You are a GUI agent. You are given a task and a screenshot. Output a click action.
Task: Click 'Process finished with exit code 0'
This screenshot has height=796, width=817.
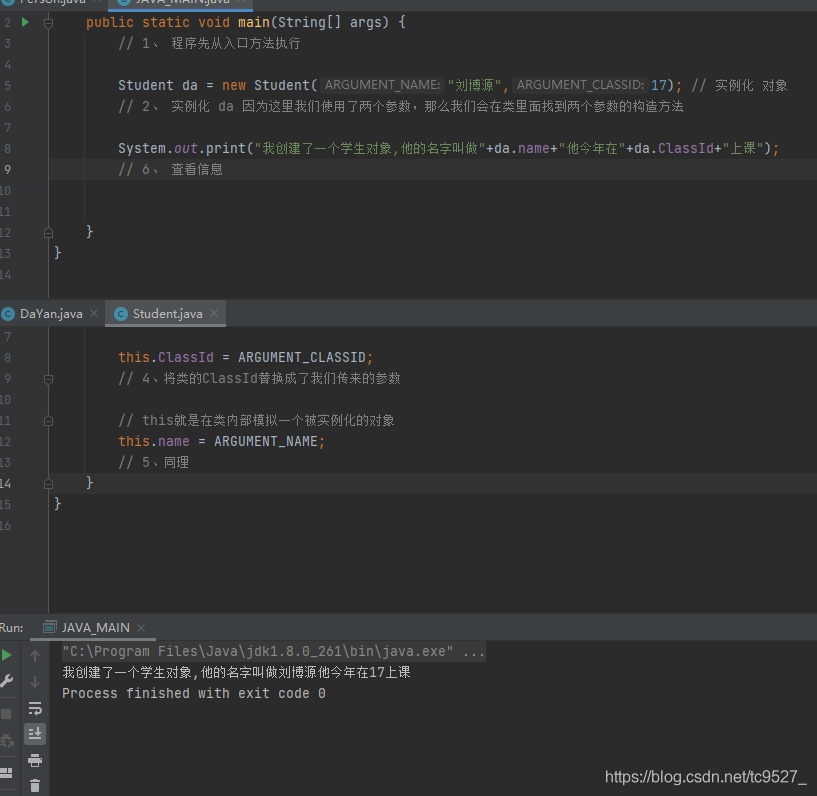click(x=194, y=693)
